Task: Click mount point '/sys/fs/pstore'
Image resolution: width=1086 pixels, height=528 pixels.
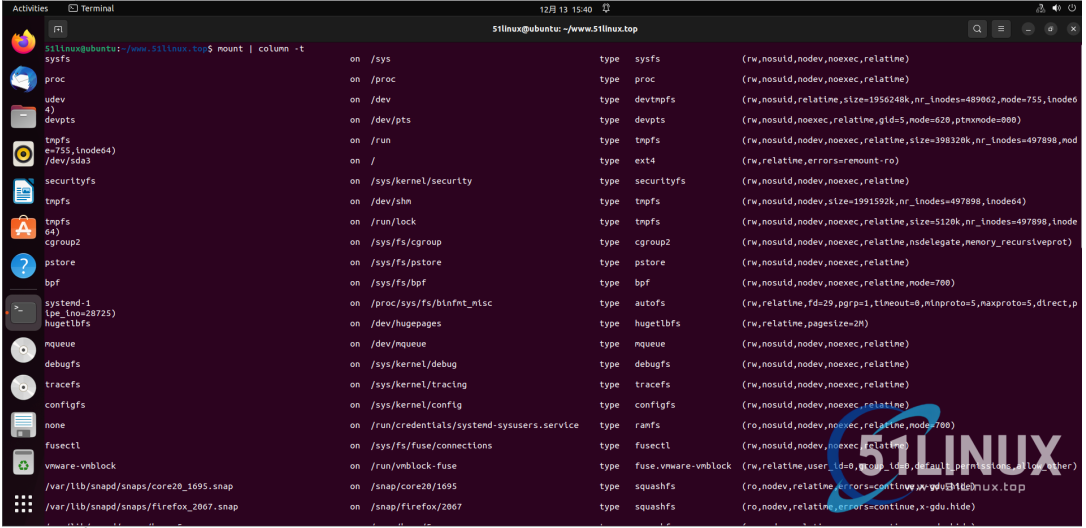Action: [x=406, y=263]
